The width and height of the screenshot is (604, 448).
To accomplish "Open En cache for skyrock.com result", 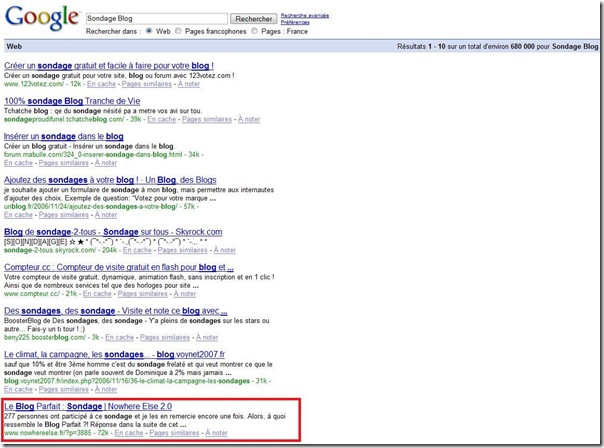I will click(x=137, y=250).
